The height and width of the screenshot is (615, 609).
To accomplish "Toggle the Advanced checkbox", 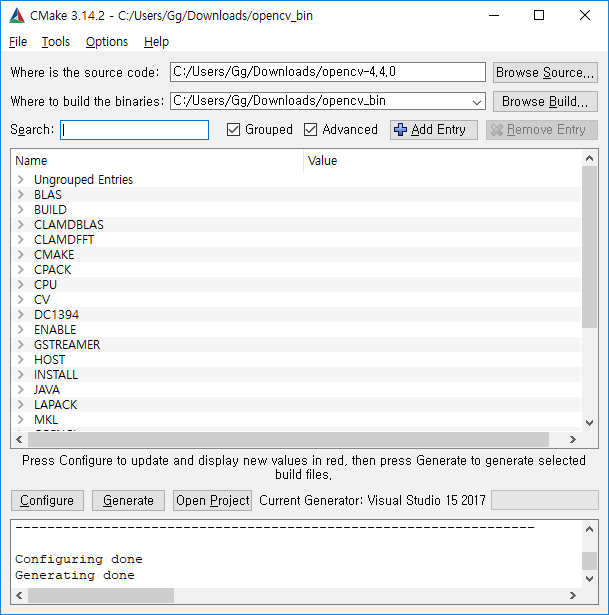I will (311, 129).
